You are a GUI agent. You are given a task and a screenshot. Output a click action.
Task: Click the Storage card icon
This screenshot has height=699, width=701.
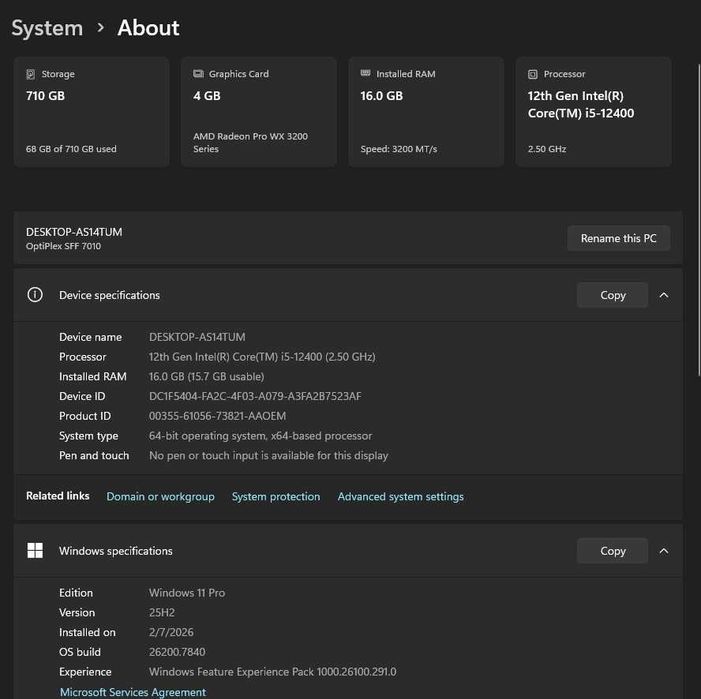tap(30, 74)
